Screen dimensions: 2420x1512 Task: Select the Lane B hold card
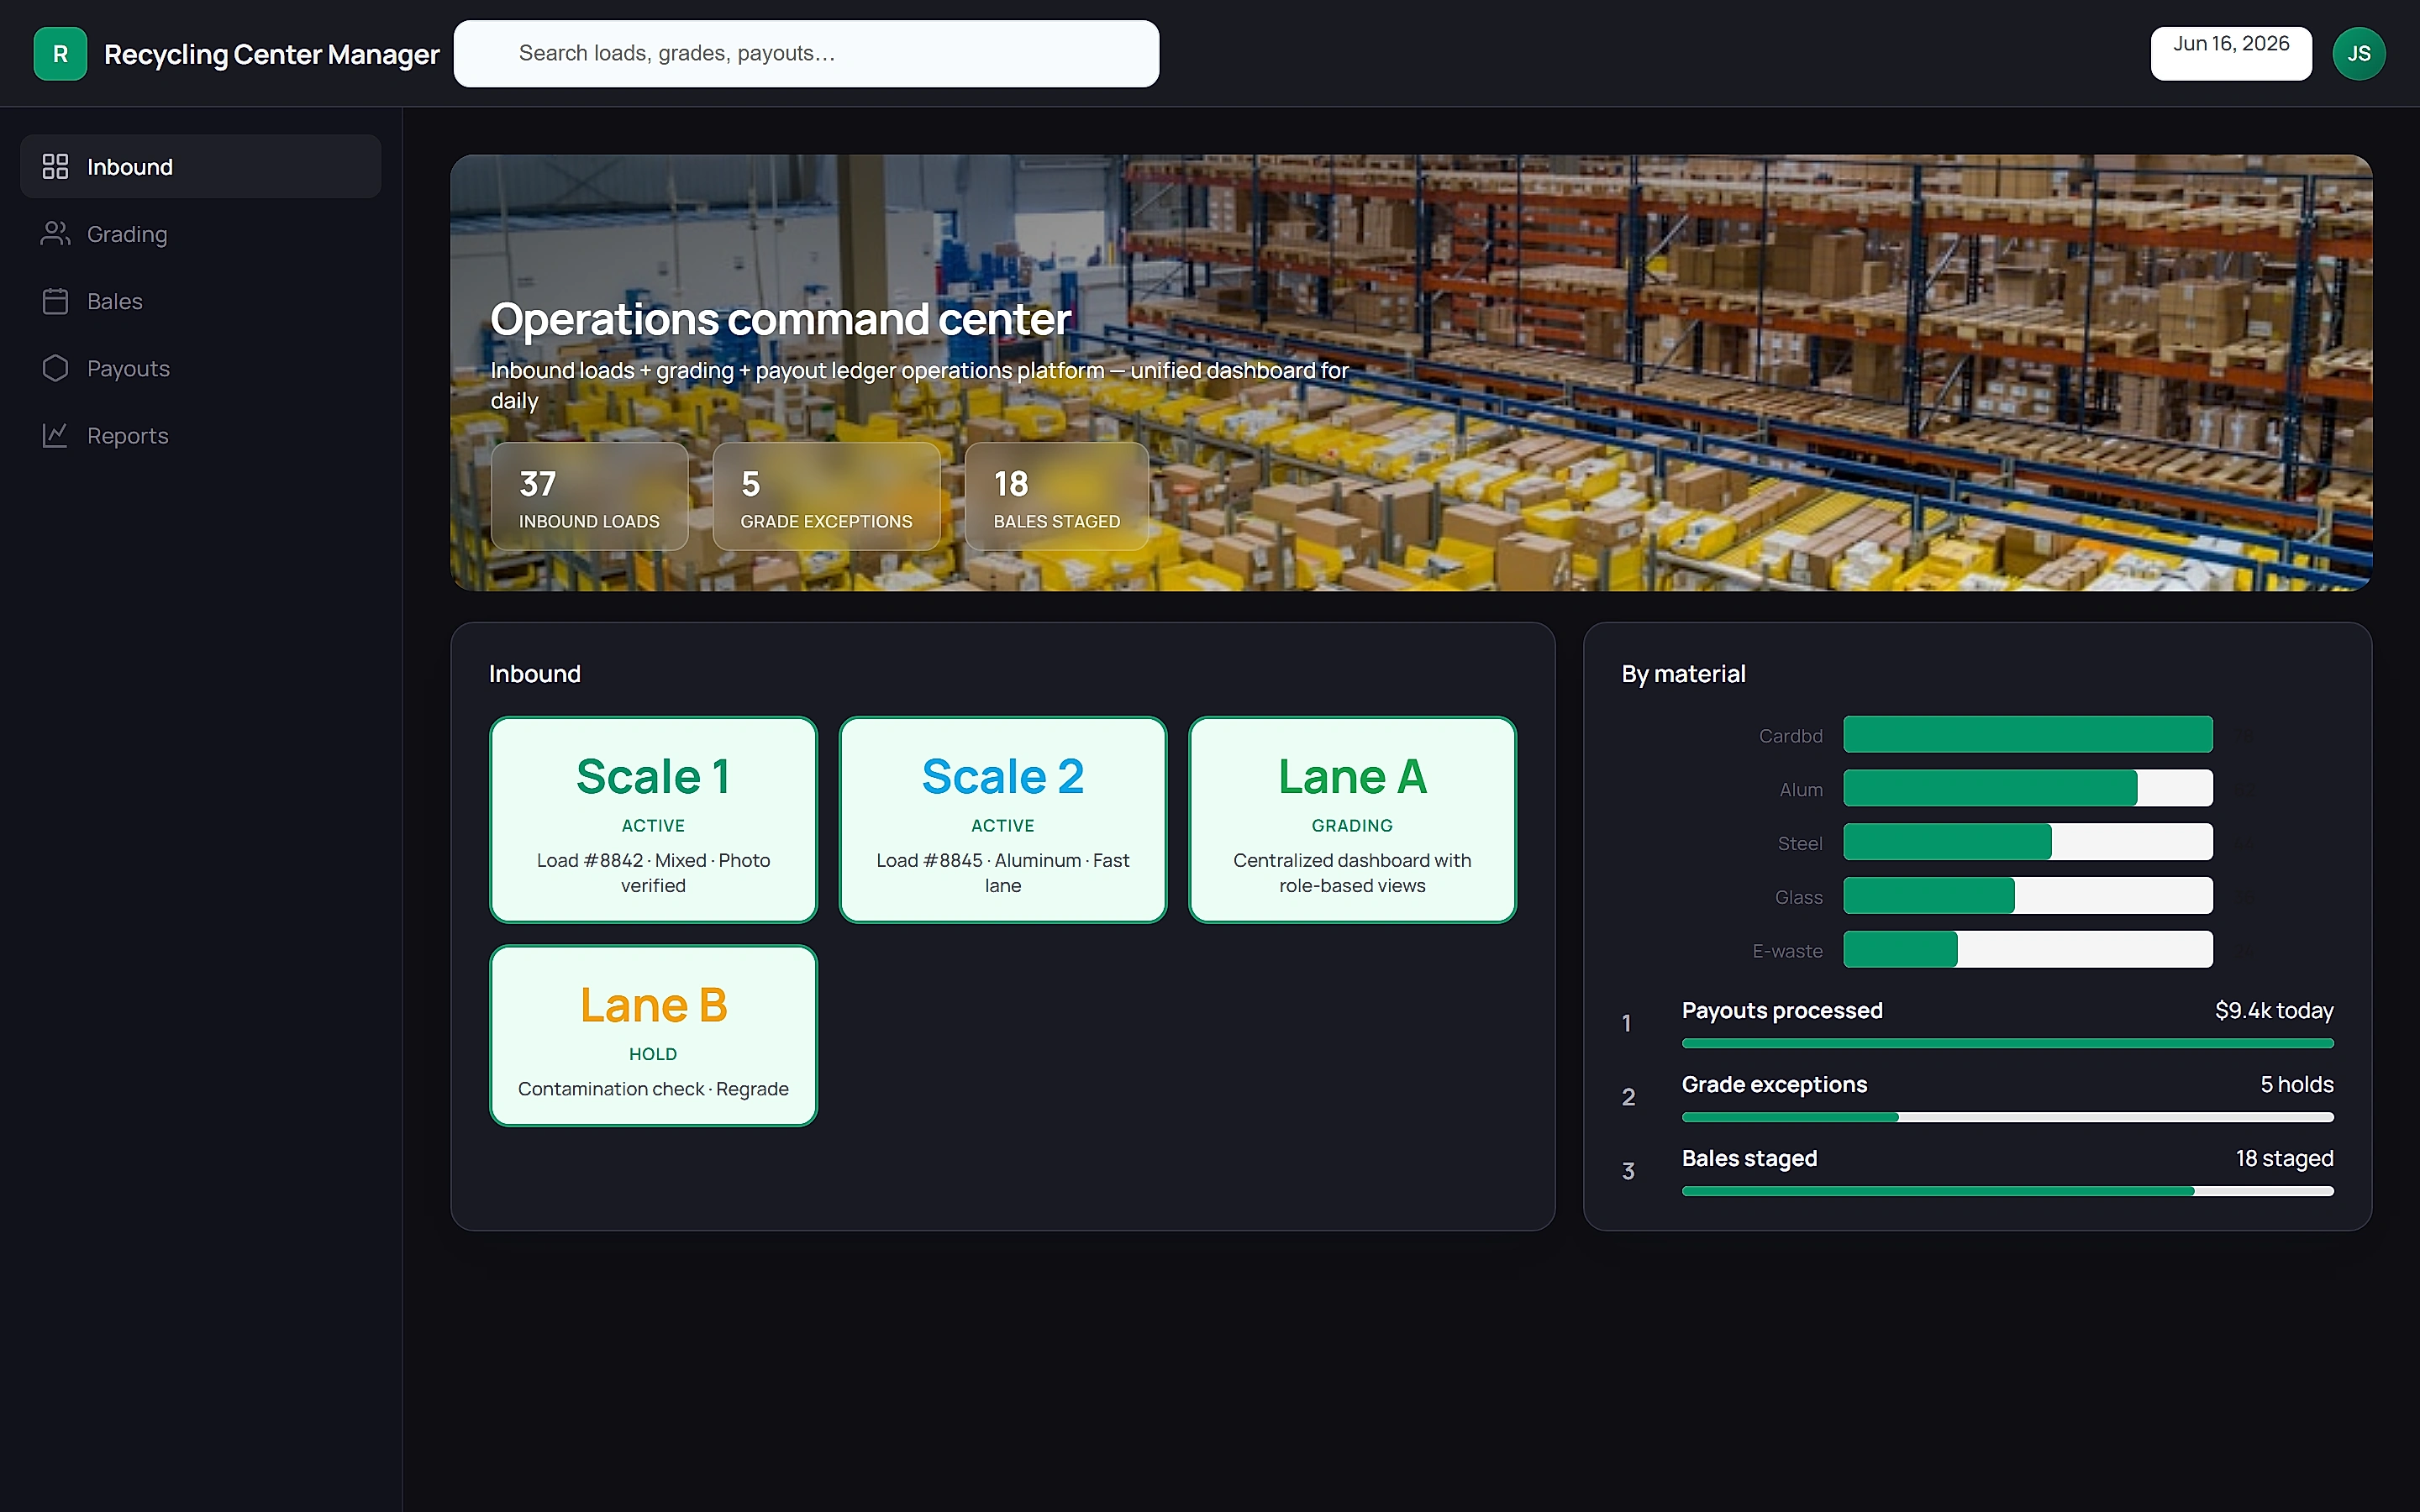[653, 1036]
